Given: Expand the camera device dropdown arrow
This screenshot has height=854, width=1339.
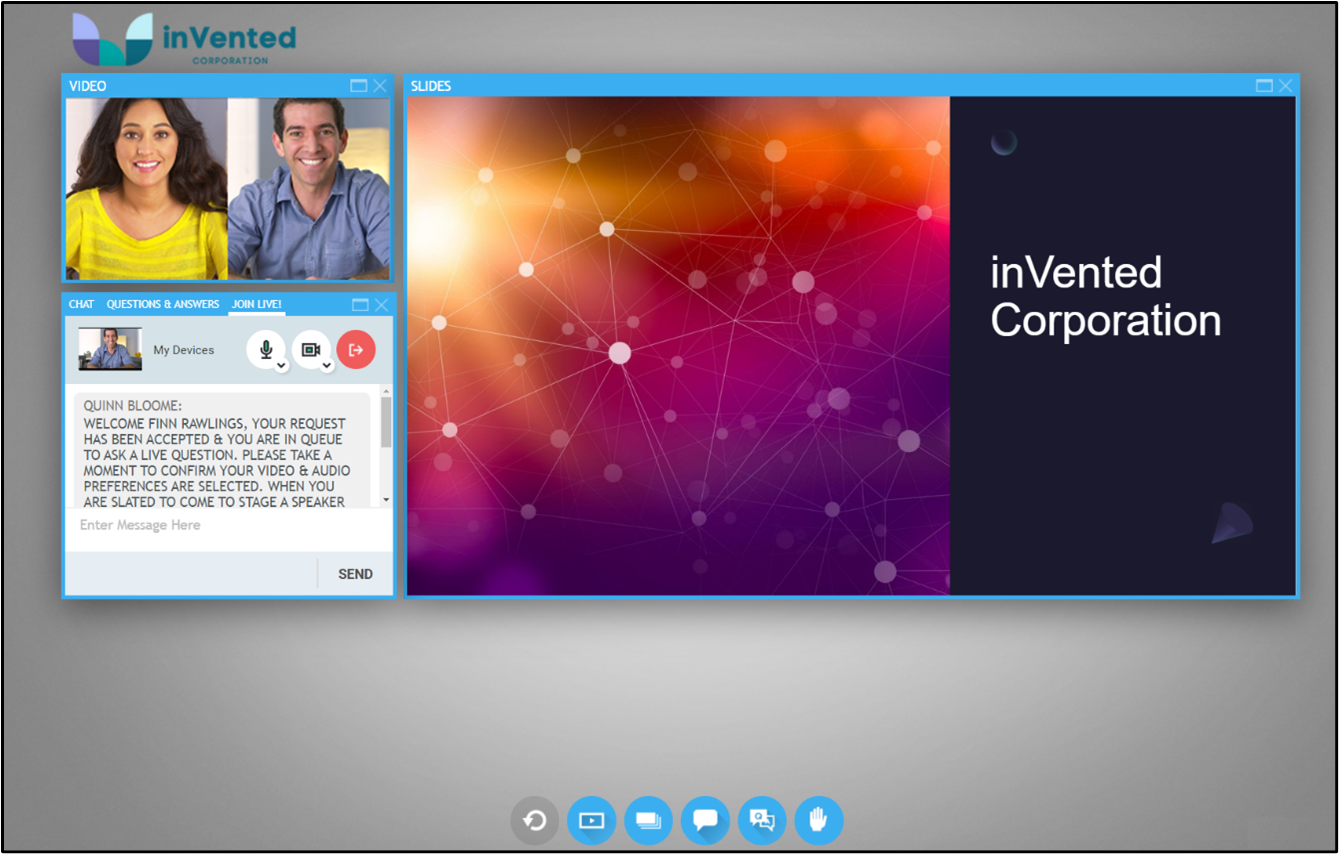Looking at the screenshot, I should point(327,366).
